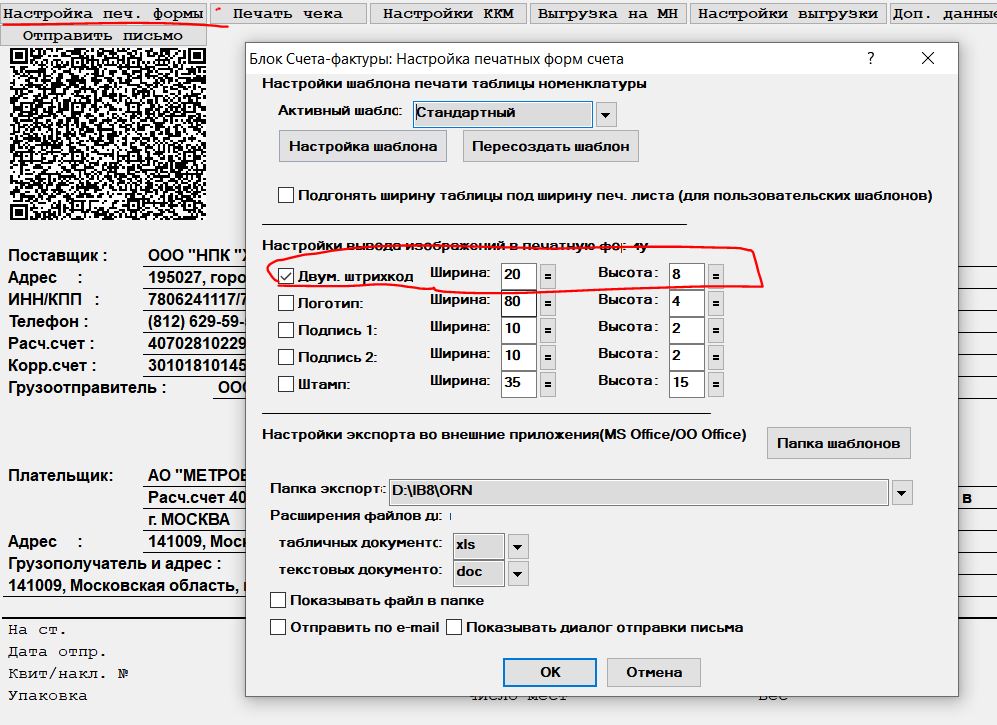Open Настройки ККМ toolbar item
This screenshot has width=997, height=725.
449,13
